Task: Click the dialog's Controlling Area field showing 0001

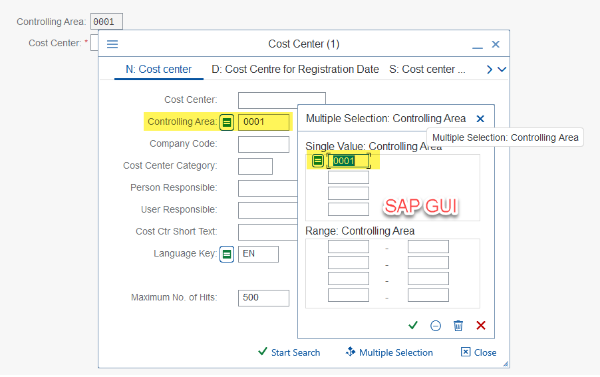Action: click(264, 122)
